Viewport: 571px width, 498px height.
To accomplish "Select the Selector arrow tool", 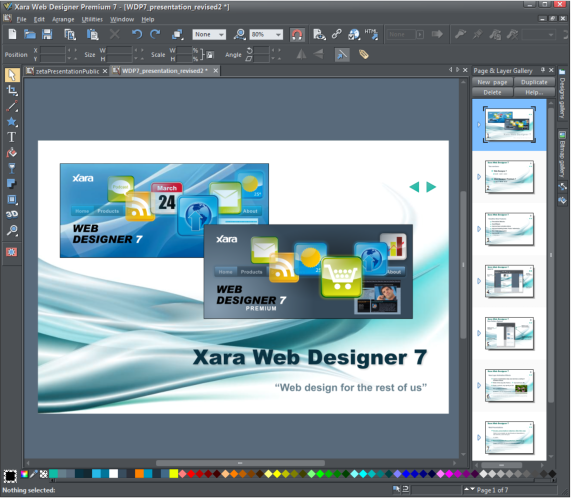I will [12, 75].
